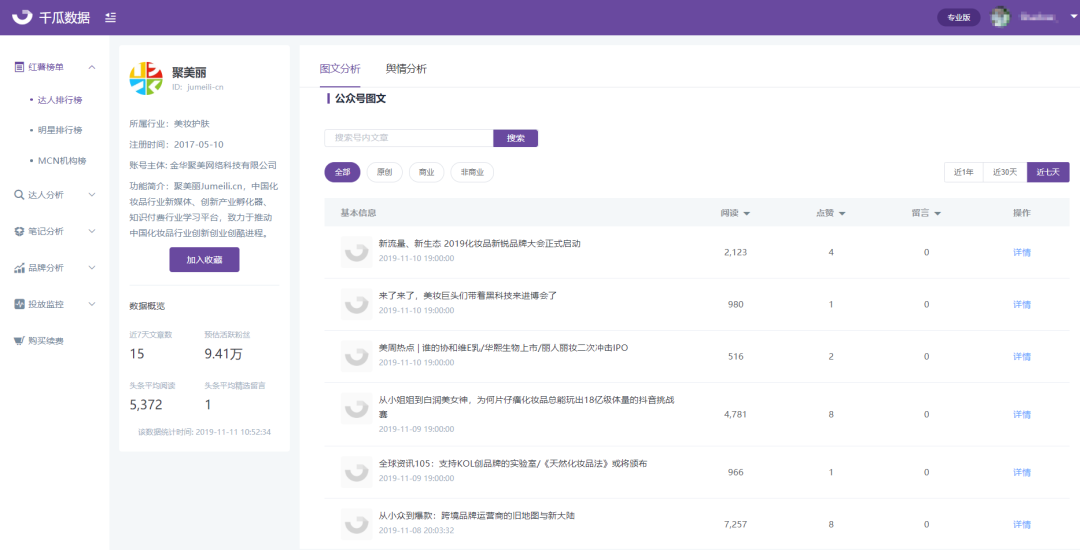
Task: Click thumbnail of 美周热点 article
Action: (357, 357)
